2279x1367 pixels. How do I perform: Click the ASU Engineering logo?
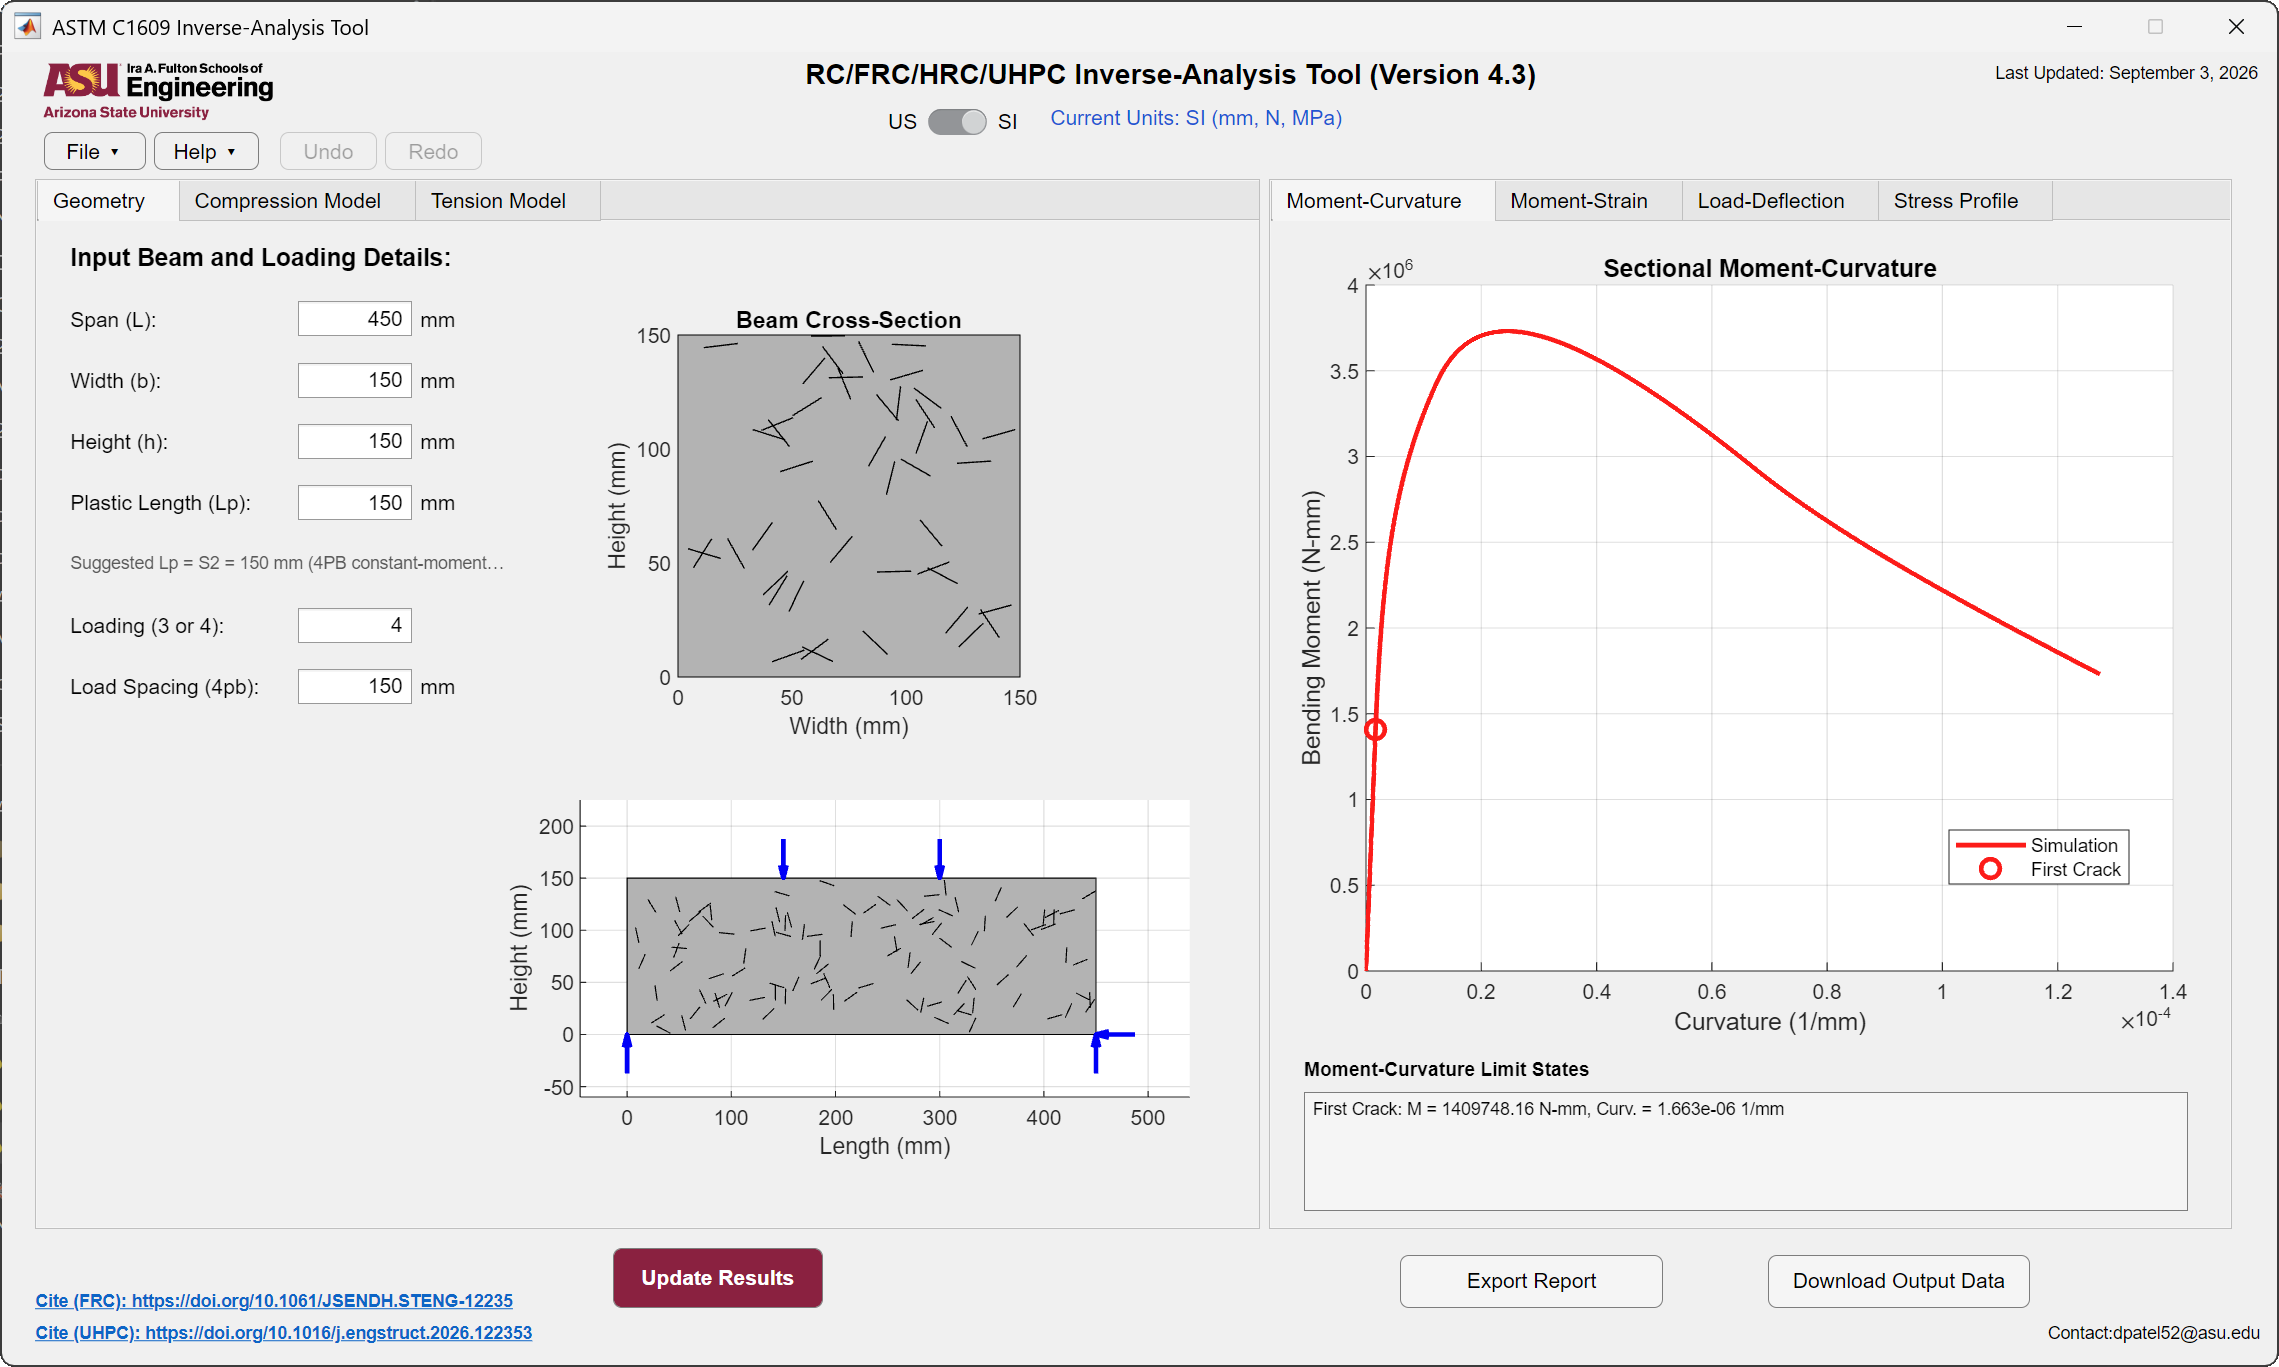pos(158,91)
